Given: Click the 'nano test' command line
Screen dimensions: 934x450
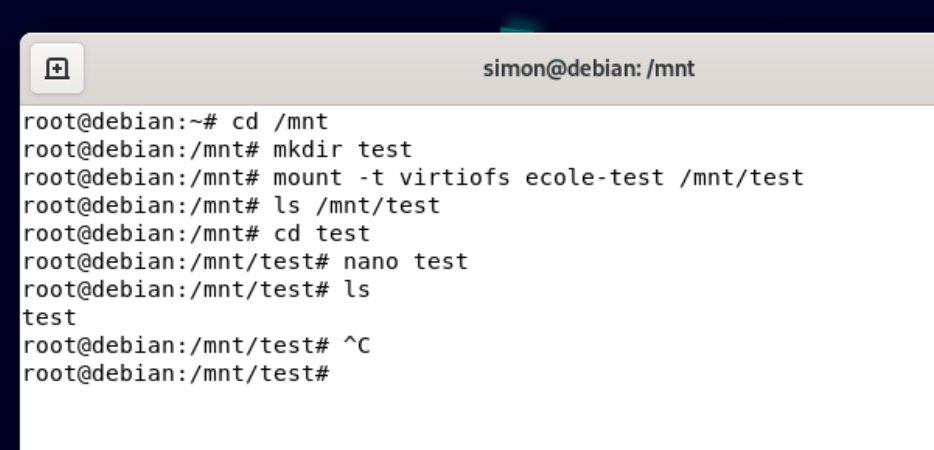Looking at the screenshot, I should point(245,262).
